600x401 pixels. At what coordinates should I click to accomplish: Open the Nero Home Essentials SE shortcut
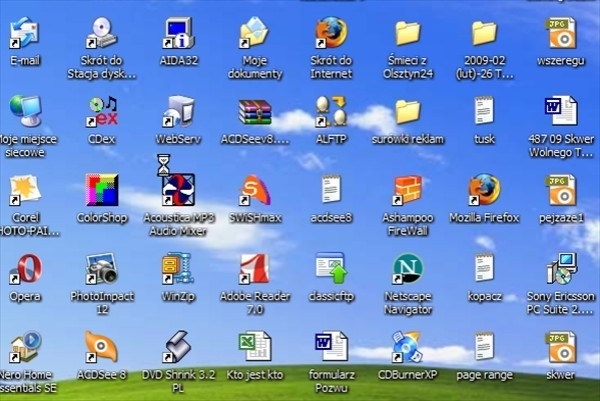pyautogui.click(x=25, y=347)
